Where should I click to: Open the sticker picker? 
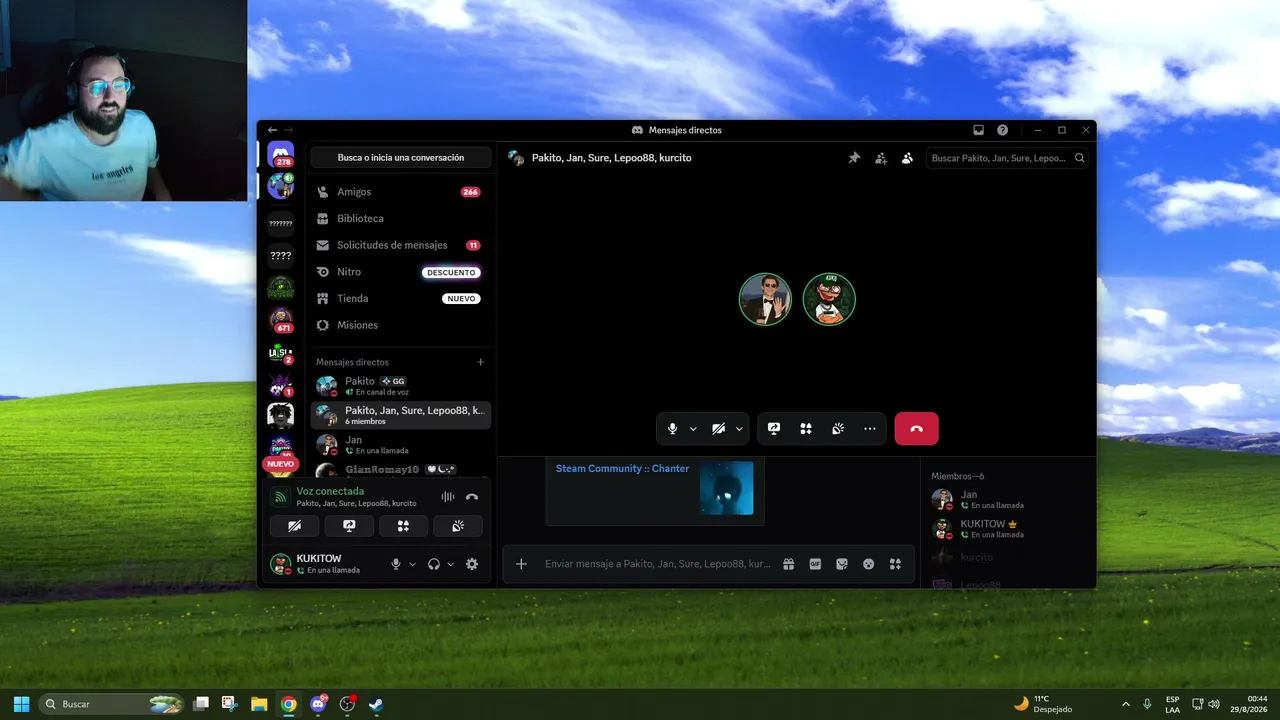click(842, 564)
